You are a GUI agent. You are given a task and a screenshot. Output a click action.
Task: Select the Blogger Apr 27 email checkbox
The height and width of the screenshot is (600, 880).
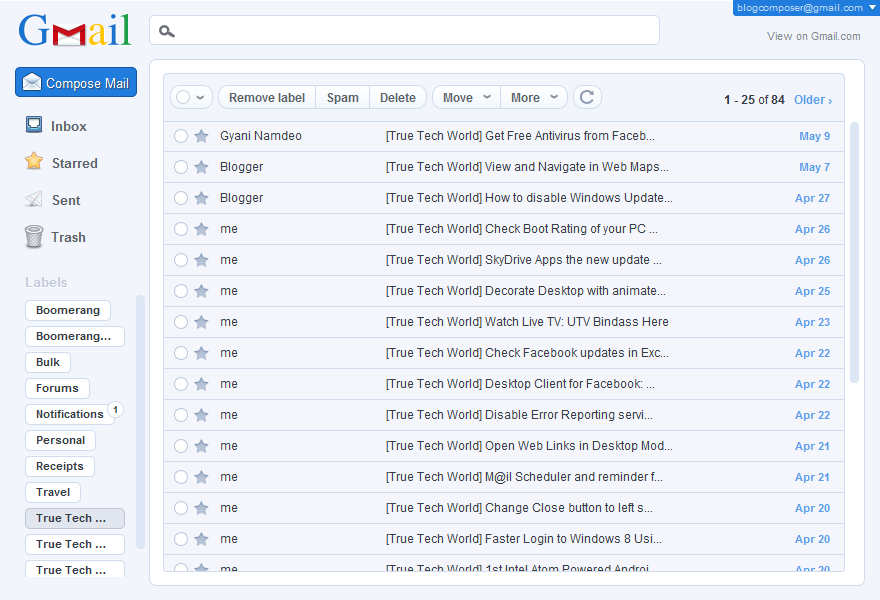[x=181, y=198]
